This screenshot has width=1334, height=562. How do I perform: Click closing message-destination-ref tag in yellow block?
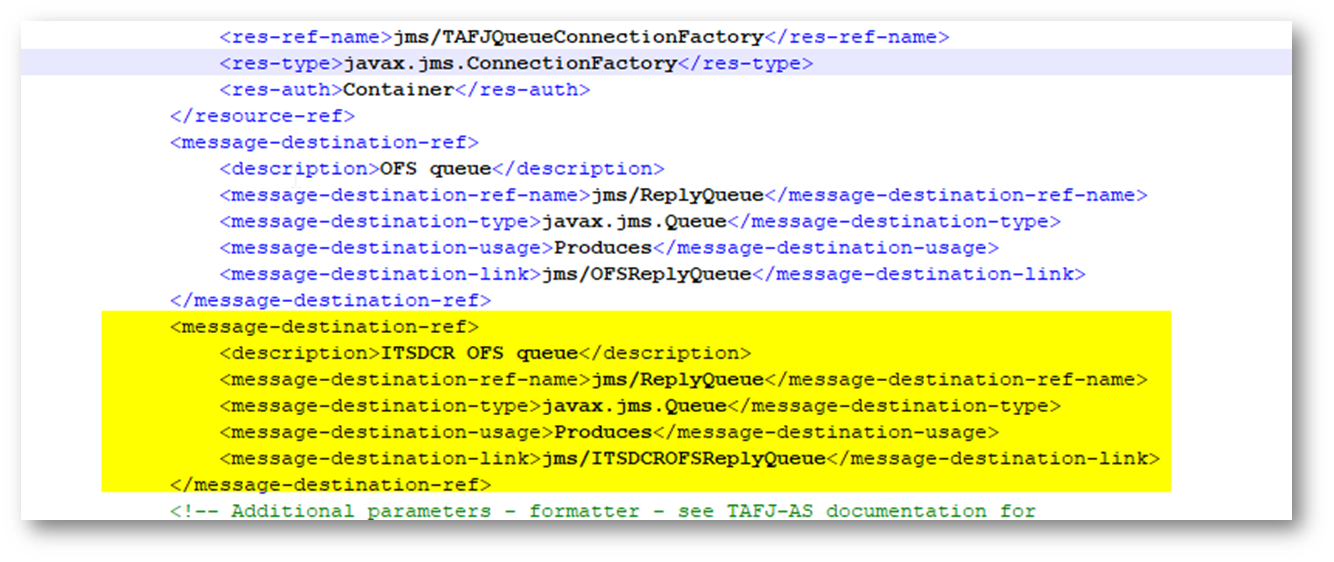click(x=330, y=485)
